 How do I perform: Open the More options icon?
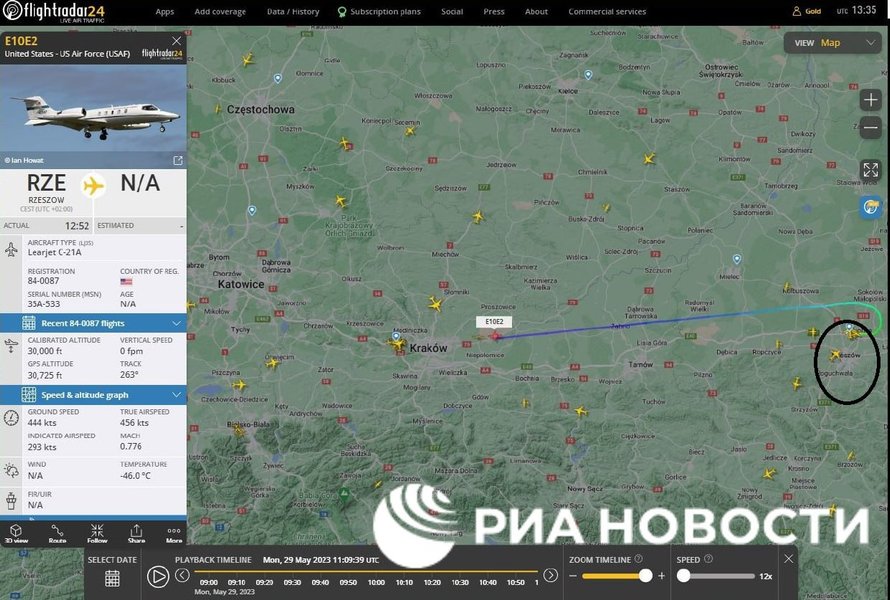[174, 533]
